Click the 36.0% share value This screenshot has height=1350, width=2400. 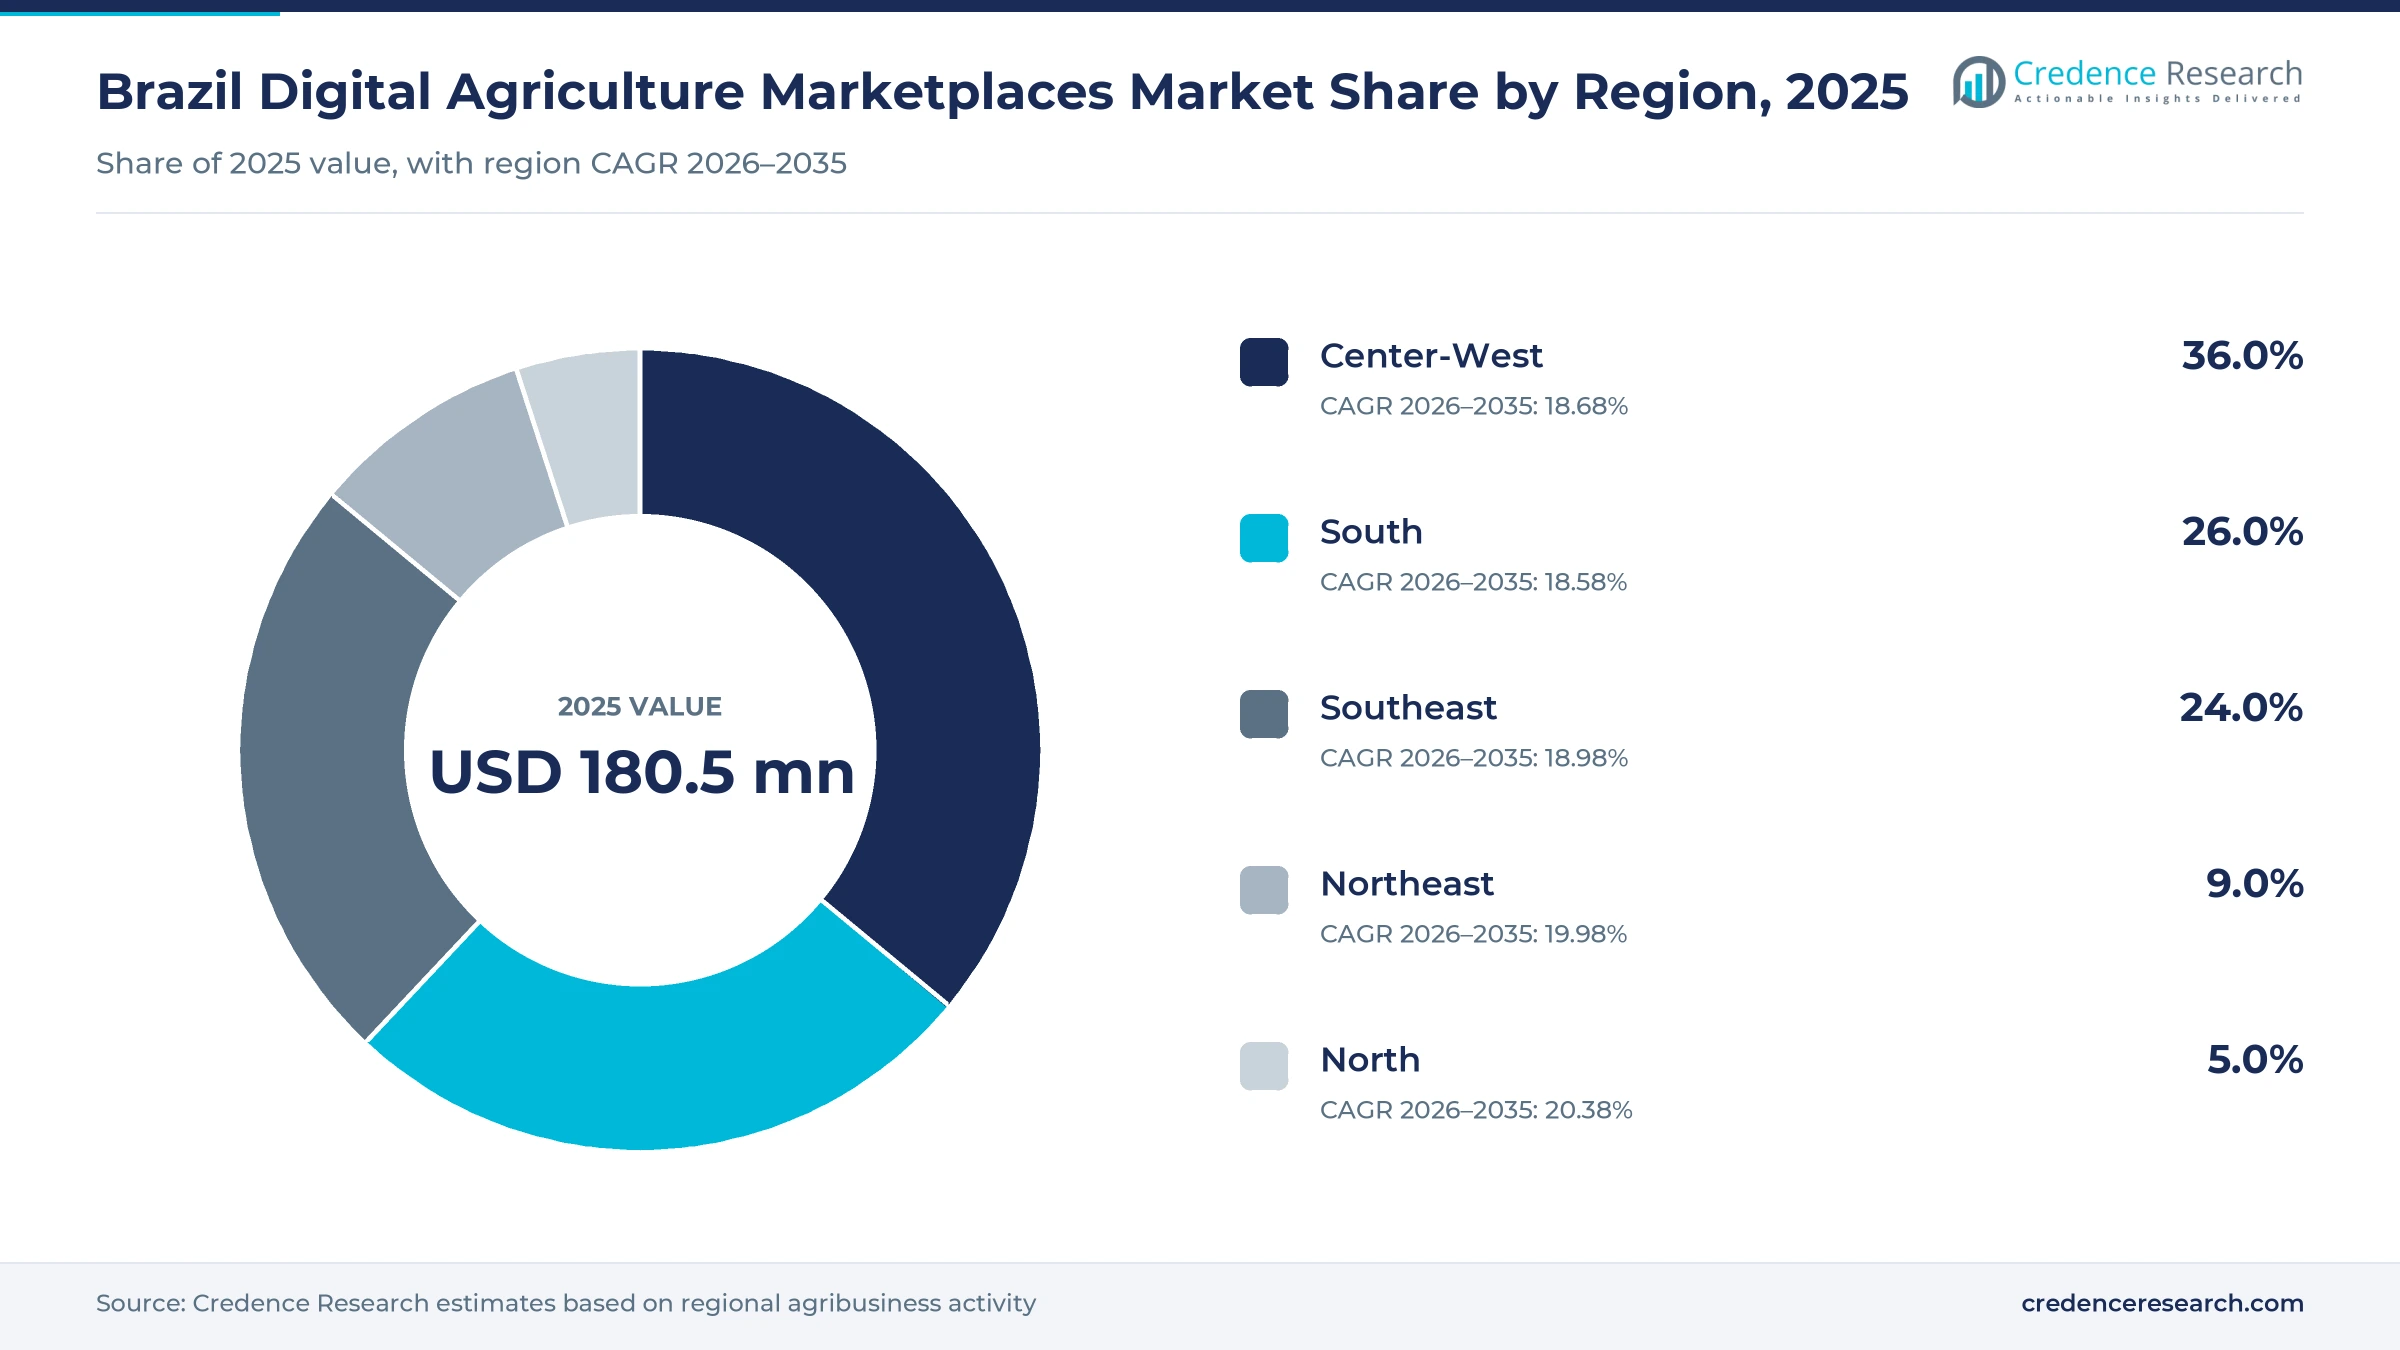click(x=2242, y=356)
